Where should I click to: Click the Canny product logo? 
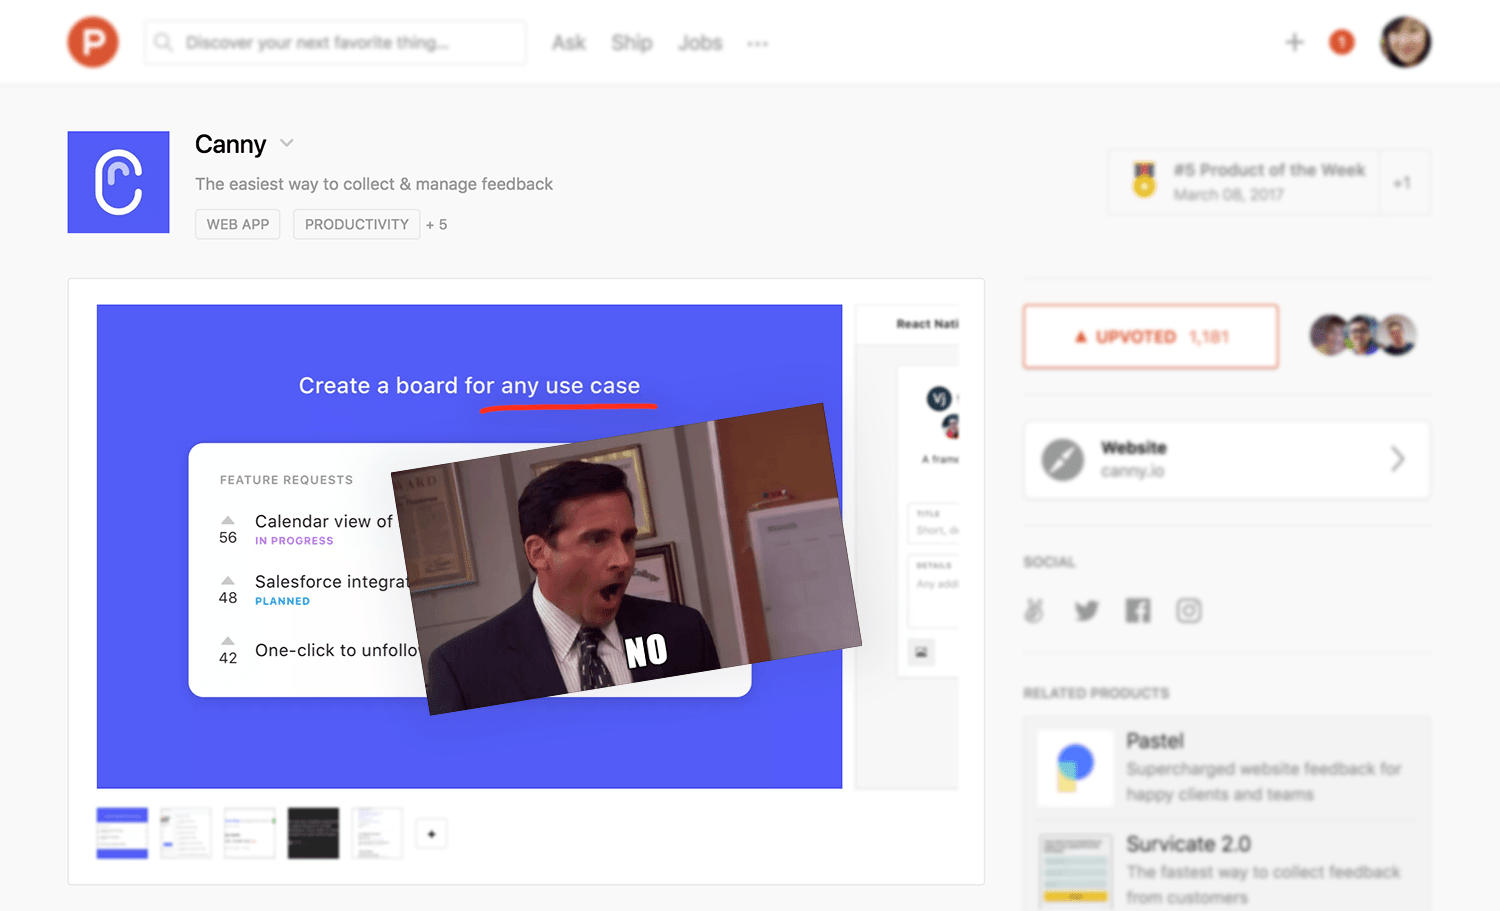click(x=118, y=182)
